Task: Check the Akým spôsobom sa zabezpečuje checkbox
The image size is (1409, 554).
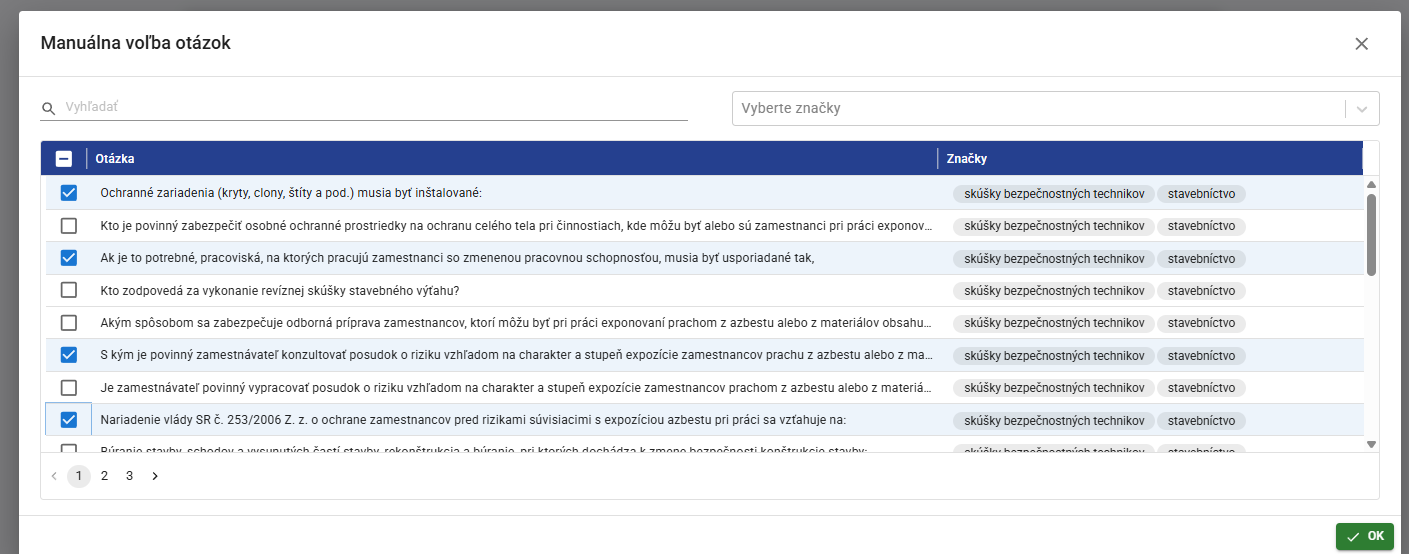Action: click(x=69, y=323)
